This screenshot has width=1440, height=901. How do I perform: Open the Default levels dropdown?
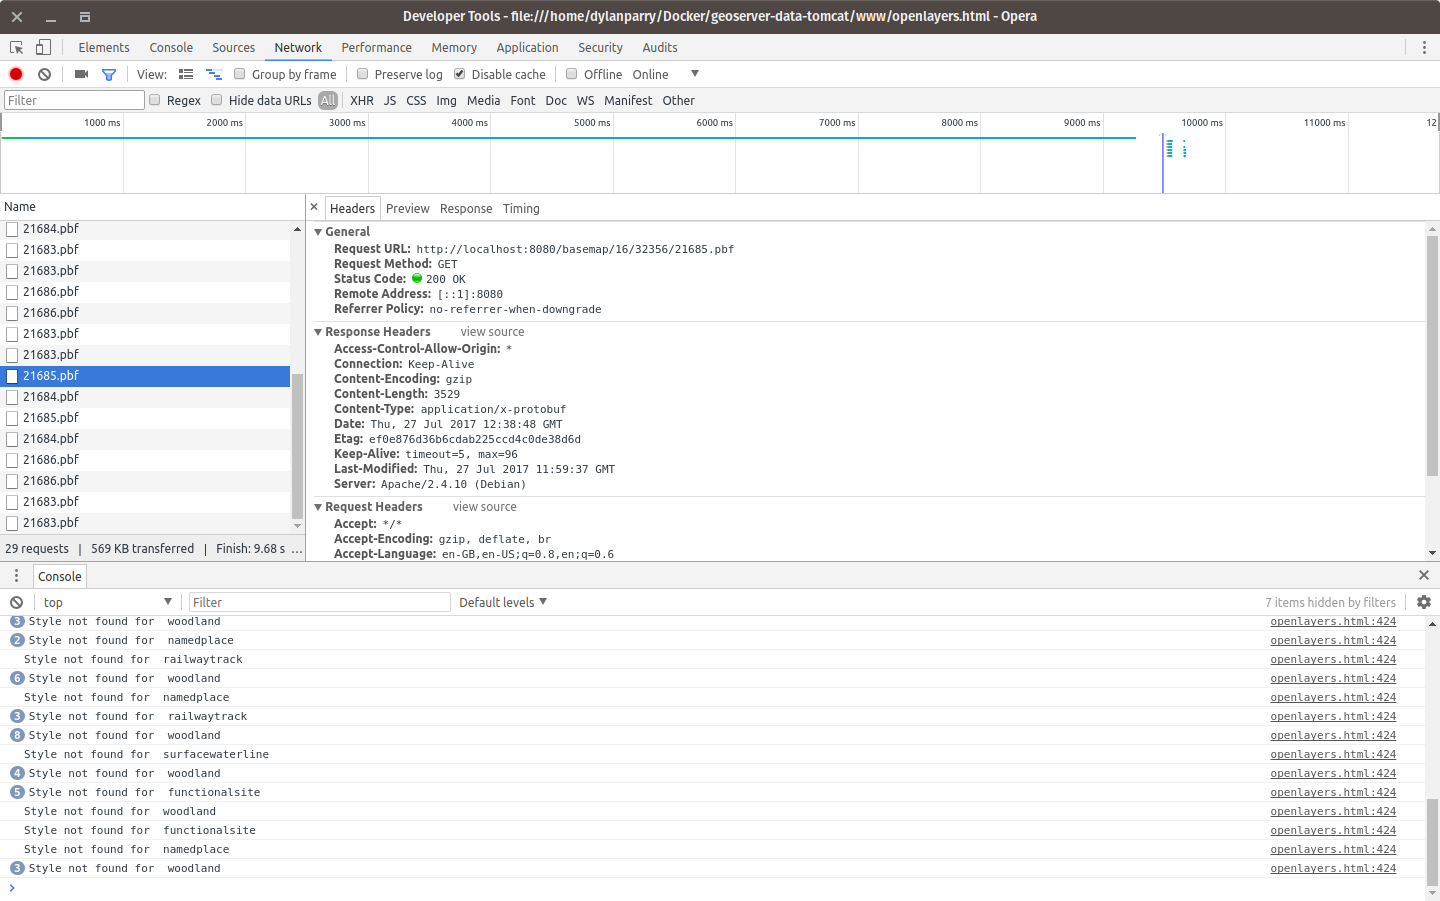pyautogui.click(x=502, y=601)
